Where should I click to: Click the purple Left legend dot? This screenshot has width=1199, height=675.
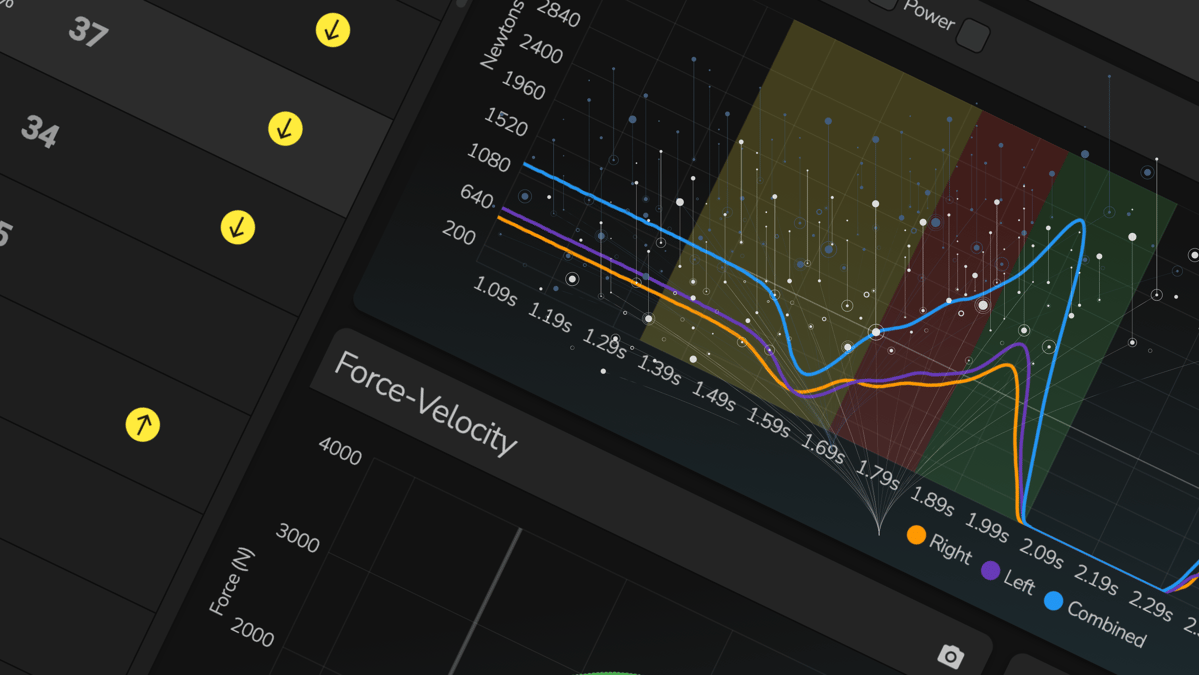(990, 570)
